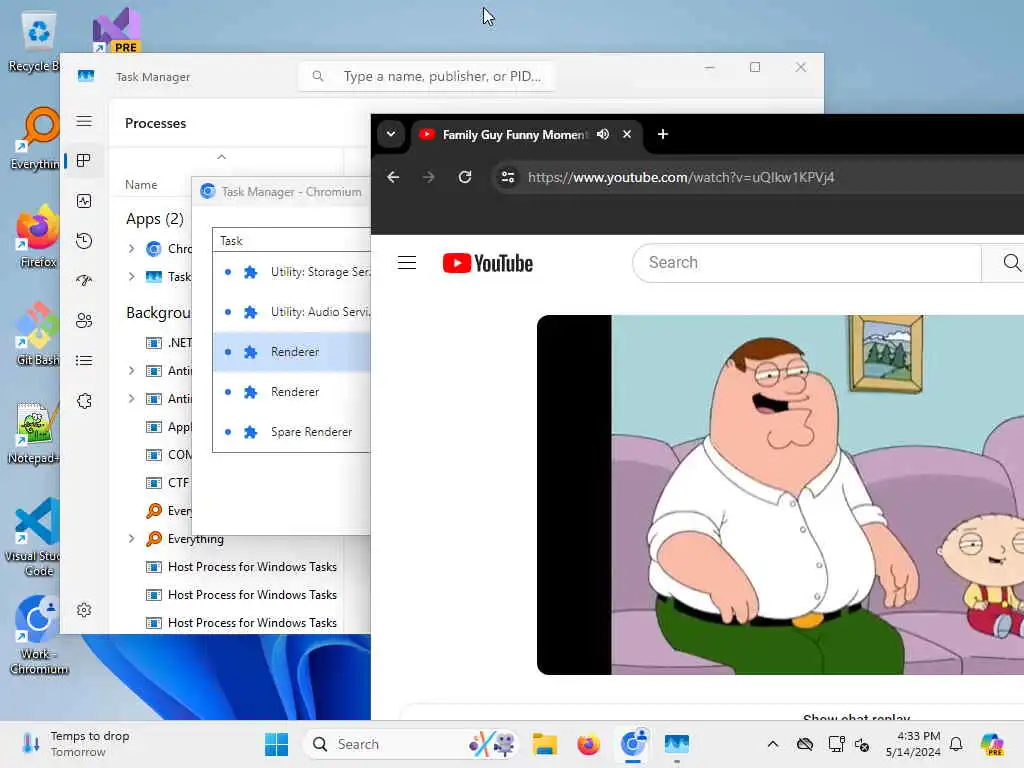Open Services icon in Task Manager sidebar
Viewport: 1024px width, 768px height.
(84, 401)
